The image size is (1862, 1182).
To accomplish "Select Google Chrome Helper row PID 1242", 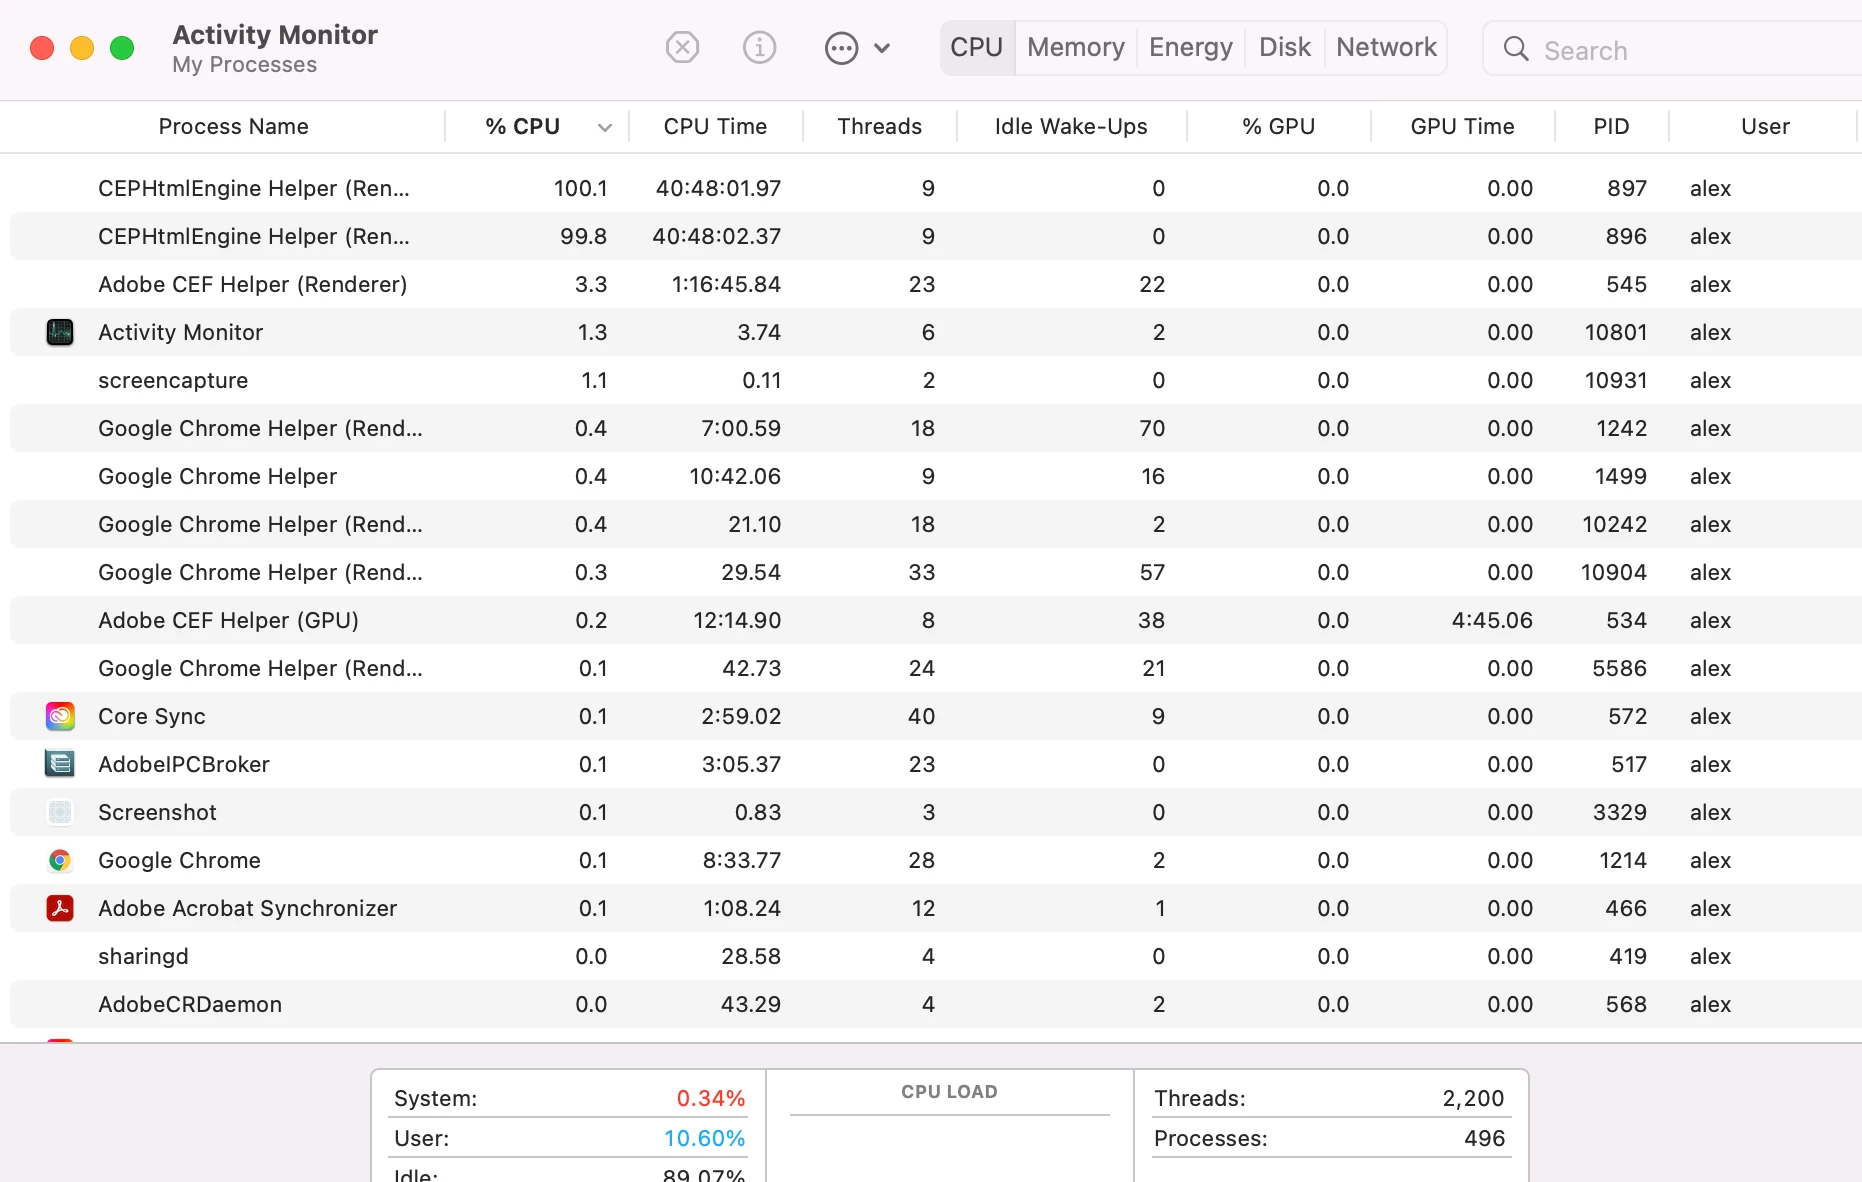I will pyautogui.click(x=936, y=428).
